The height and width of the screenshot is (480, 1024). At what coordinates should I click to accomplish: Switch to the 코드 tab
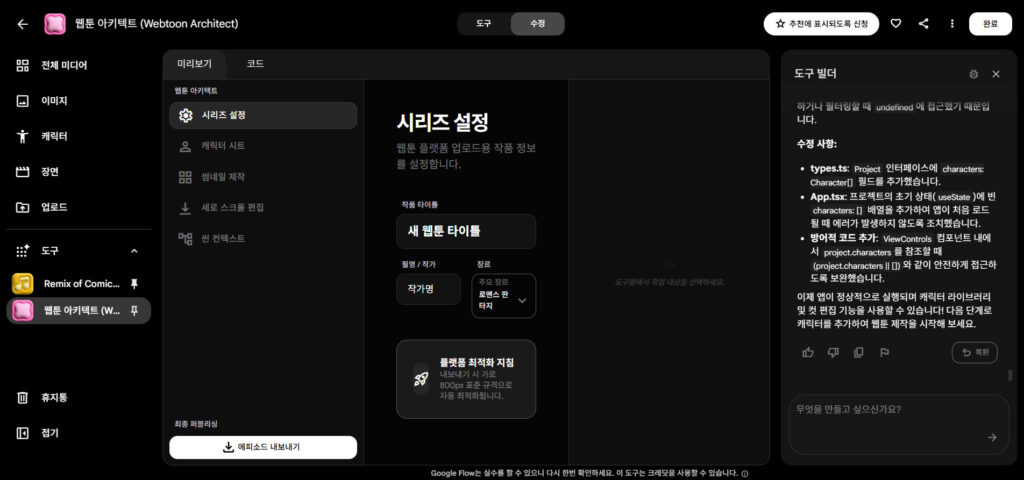click(x=255, y=64)
